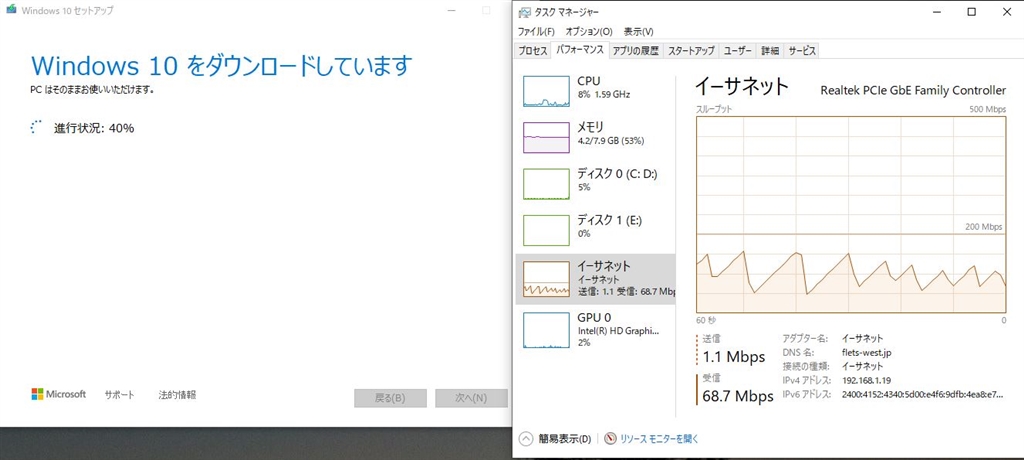Click the 1.1 Mbps send value
This screenshot has height=460, width=1024.
[734, 357]
